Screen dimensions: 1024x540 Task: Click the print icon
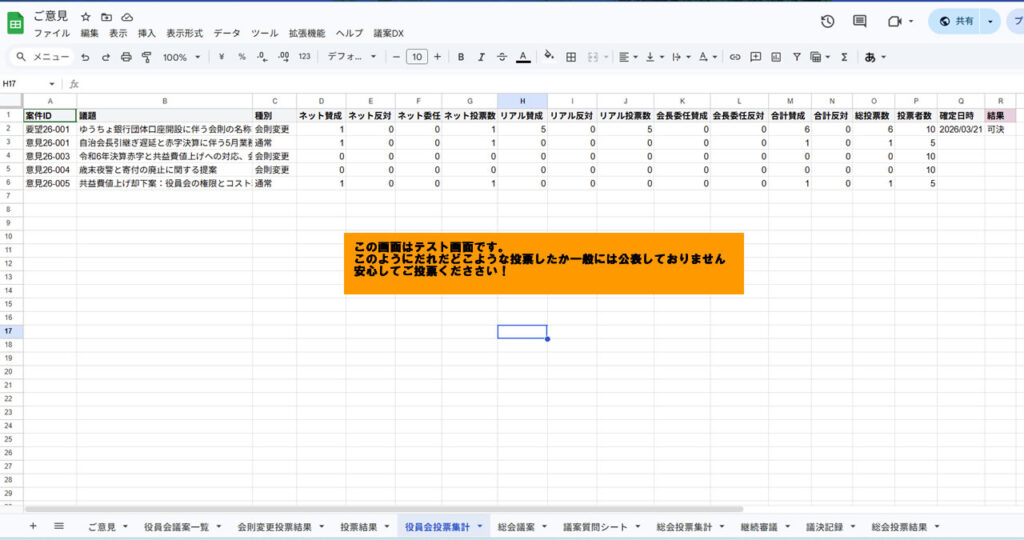click(126, 57)
